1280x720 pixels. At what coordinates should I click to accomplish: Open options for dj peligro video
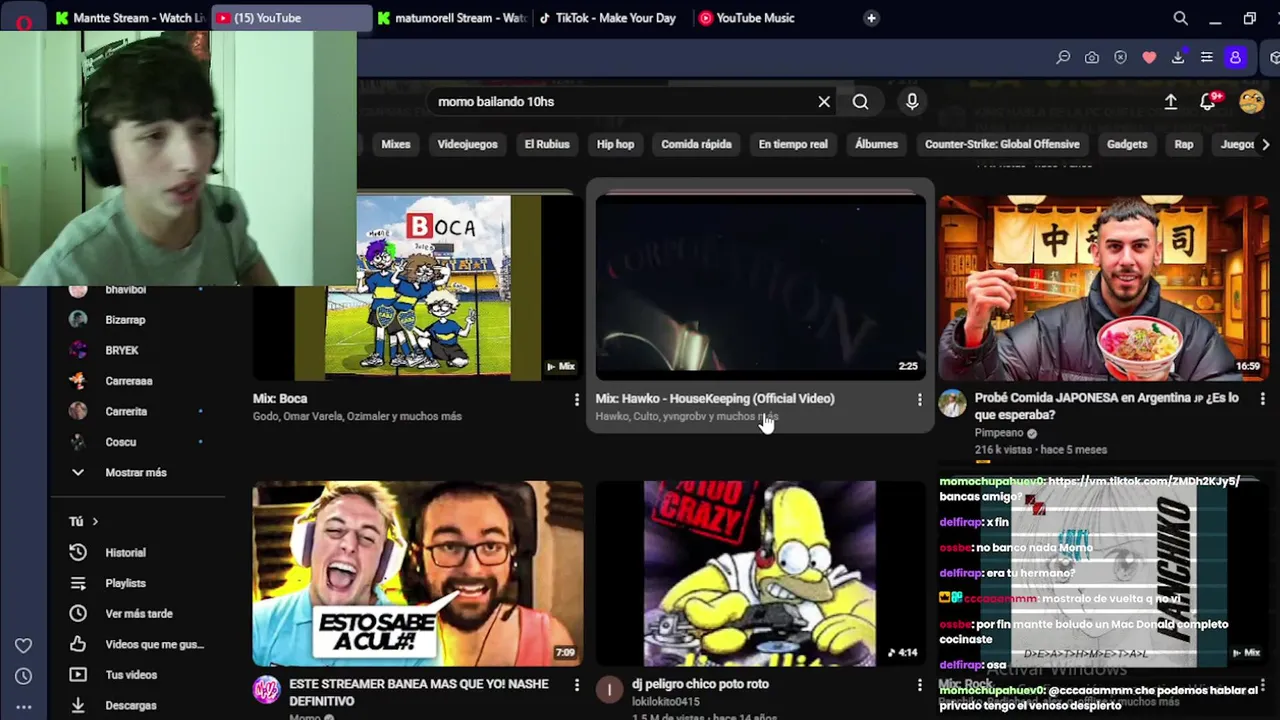[x=919, y=685]
